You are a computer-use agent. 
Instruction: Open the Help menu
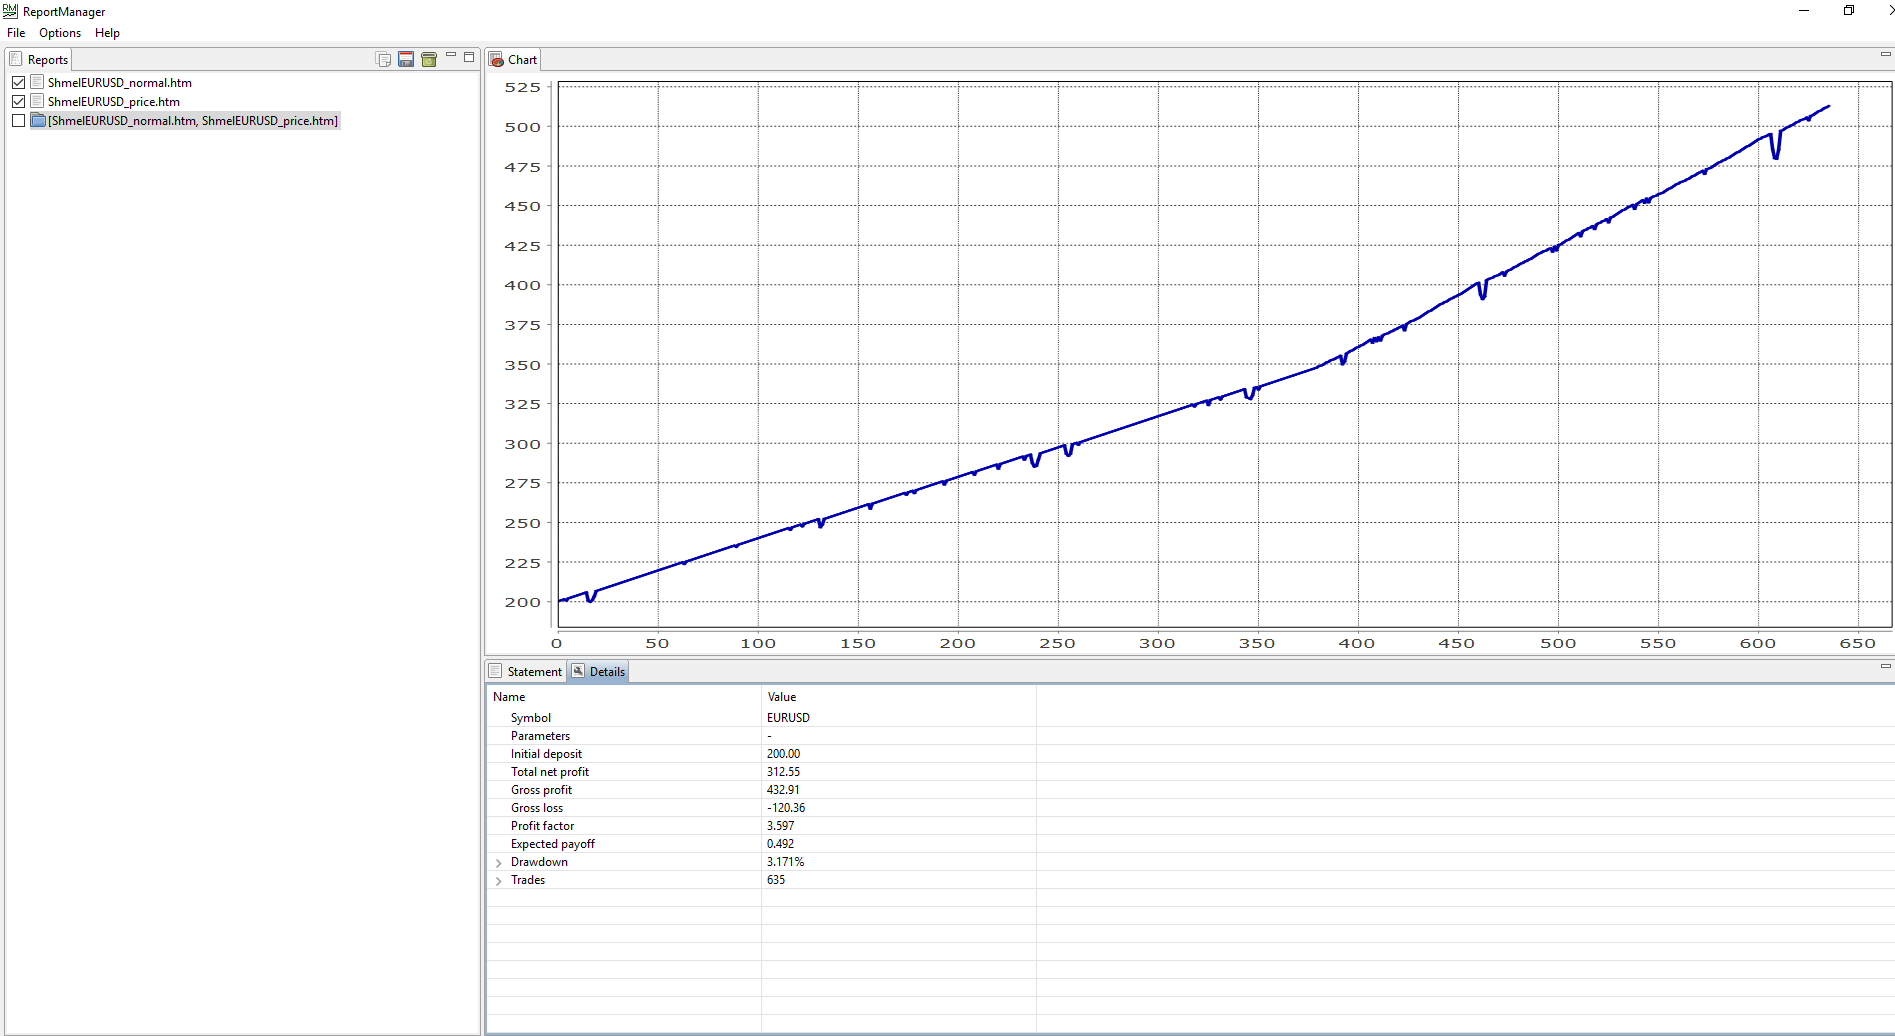point(107,33)
